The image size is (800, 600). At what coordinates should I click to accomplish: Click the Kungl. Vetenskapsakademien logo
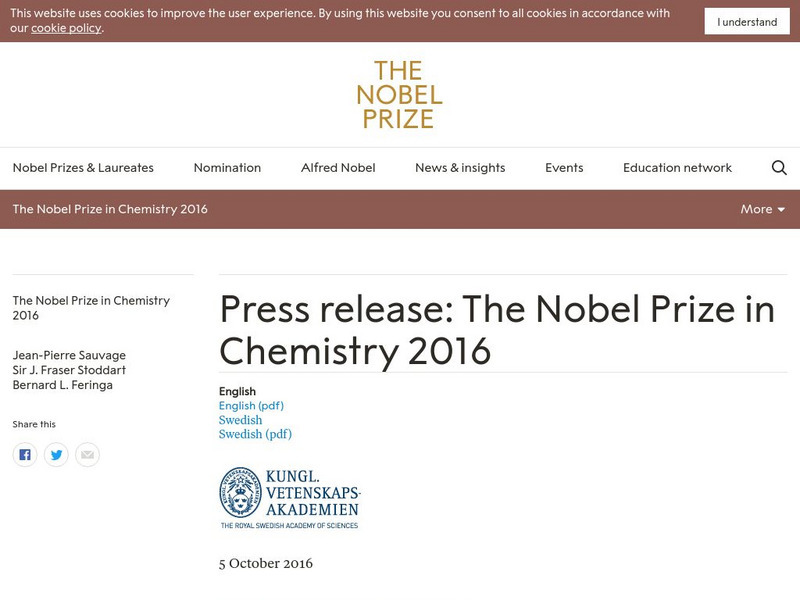[x=289, y=498]
